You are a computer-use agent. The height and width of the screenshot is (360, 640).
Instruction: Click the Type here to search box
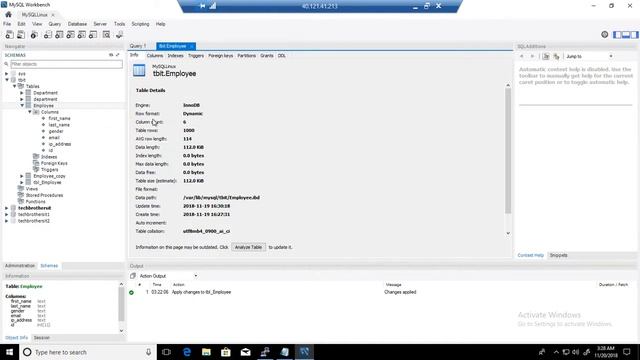click(88, 352)
